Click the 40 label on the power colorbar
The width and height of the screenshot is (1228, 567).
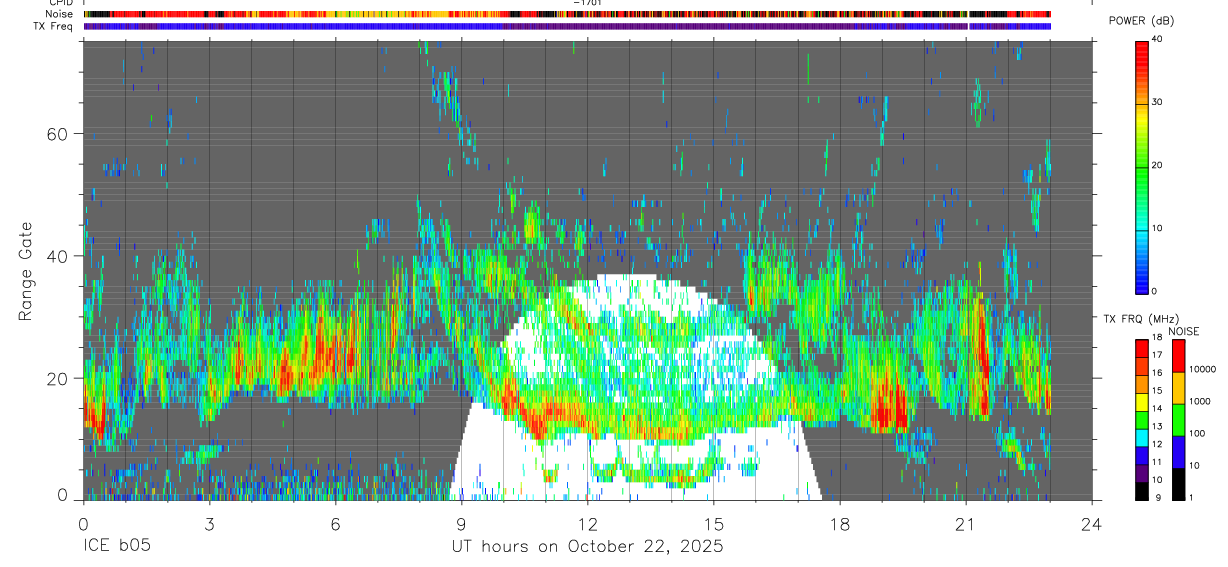(x=1157, y=39)
